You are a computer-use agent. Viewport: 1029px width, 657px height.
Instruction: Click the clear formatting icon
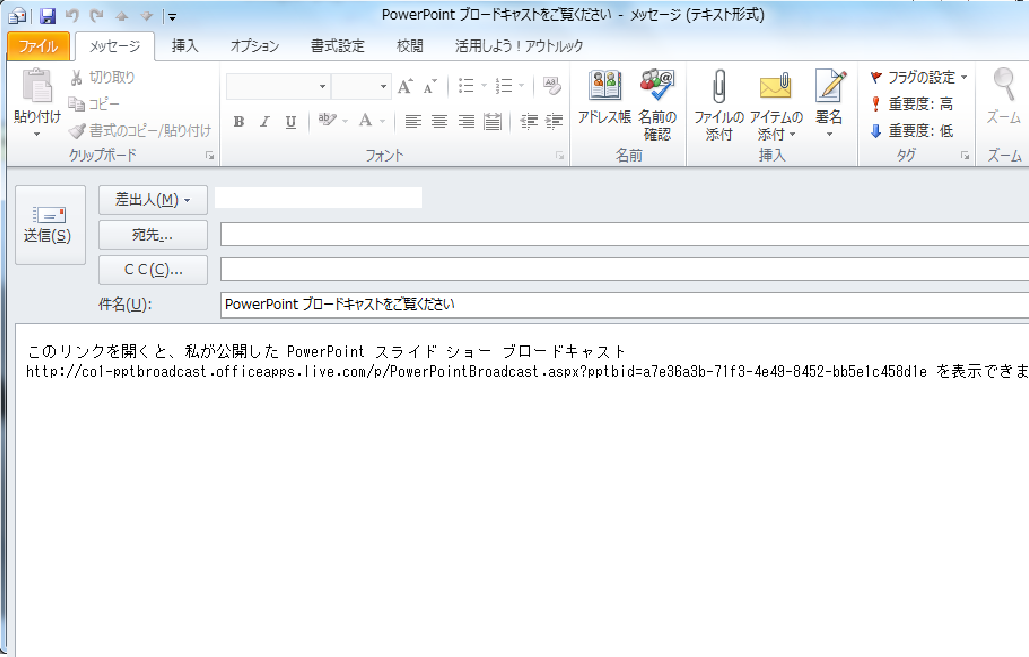point(551,86)
